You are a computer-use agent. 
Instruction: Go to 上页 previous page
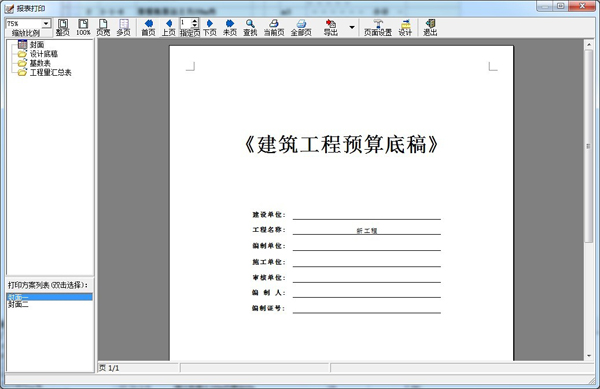pos(169,28)
